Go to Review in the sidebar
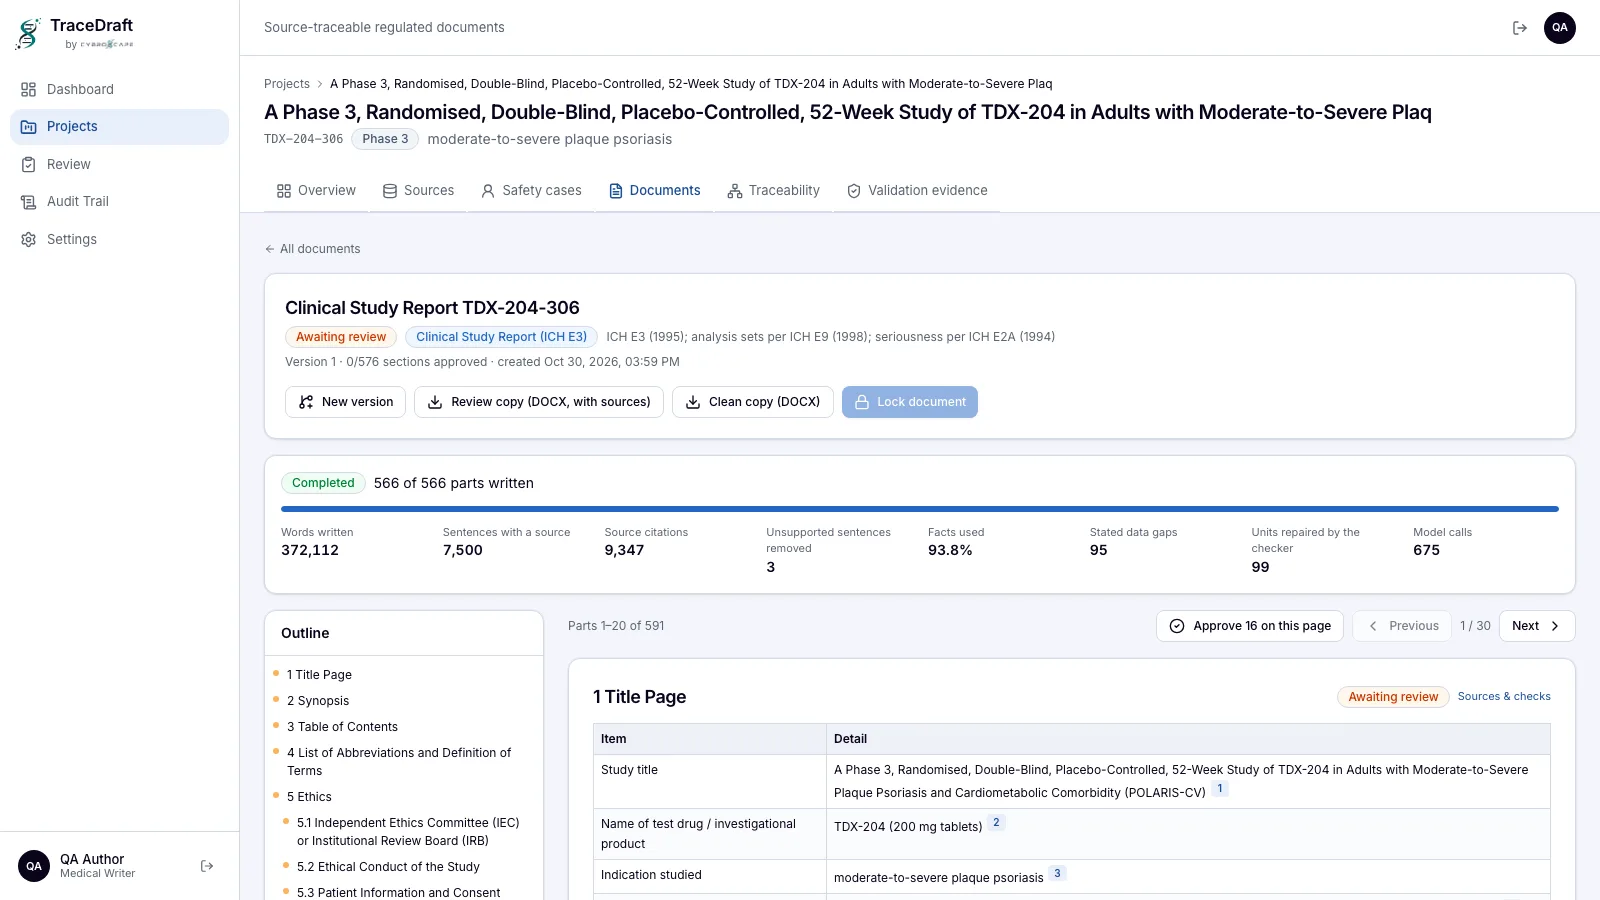Viewport: 1600px width, 900px height. (119, 164)
